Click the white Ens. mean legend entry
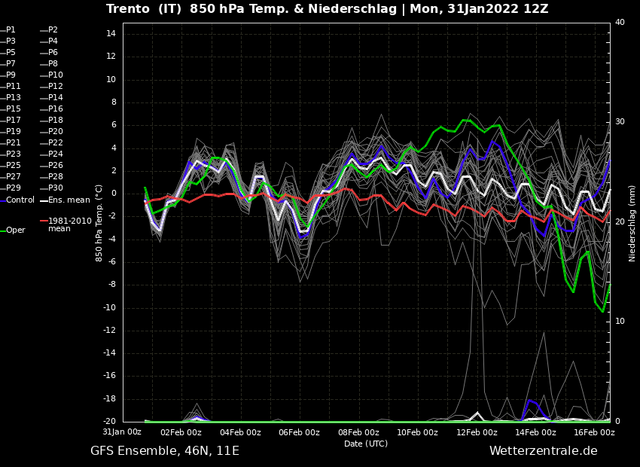Viewport: 640px width, 467px height. pyautogui.click(x=65, y=200)
